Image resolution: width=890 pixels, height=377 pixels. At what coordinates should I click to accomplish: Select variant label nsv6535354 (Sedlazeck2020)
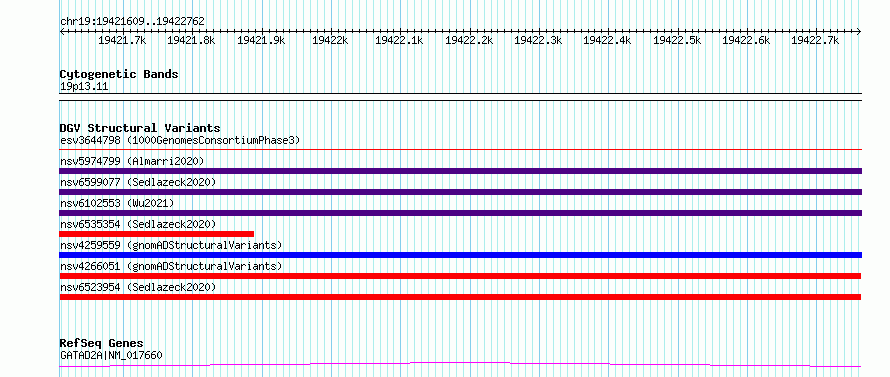pyautogui.click(x=138, y=224)
